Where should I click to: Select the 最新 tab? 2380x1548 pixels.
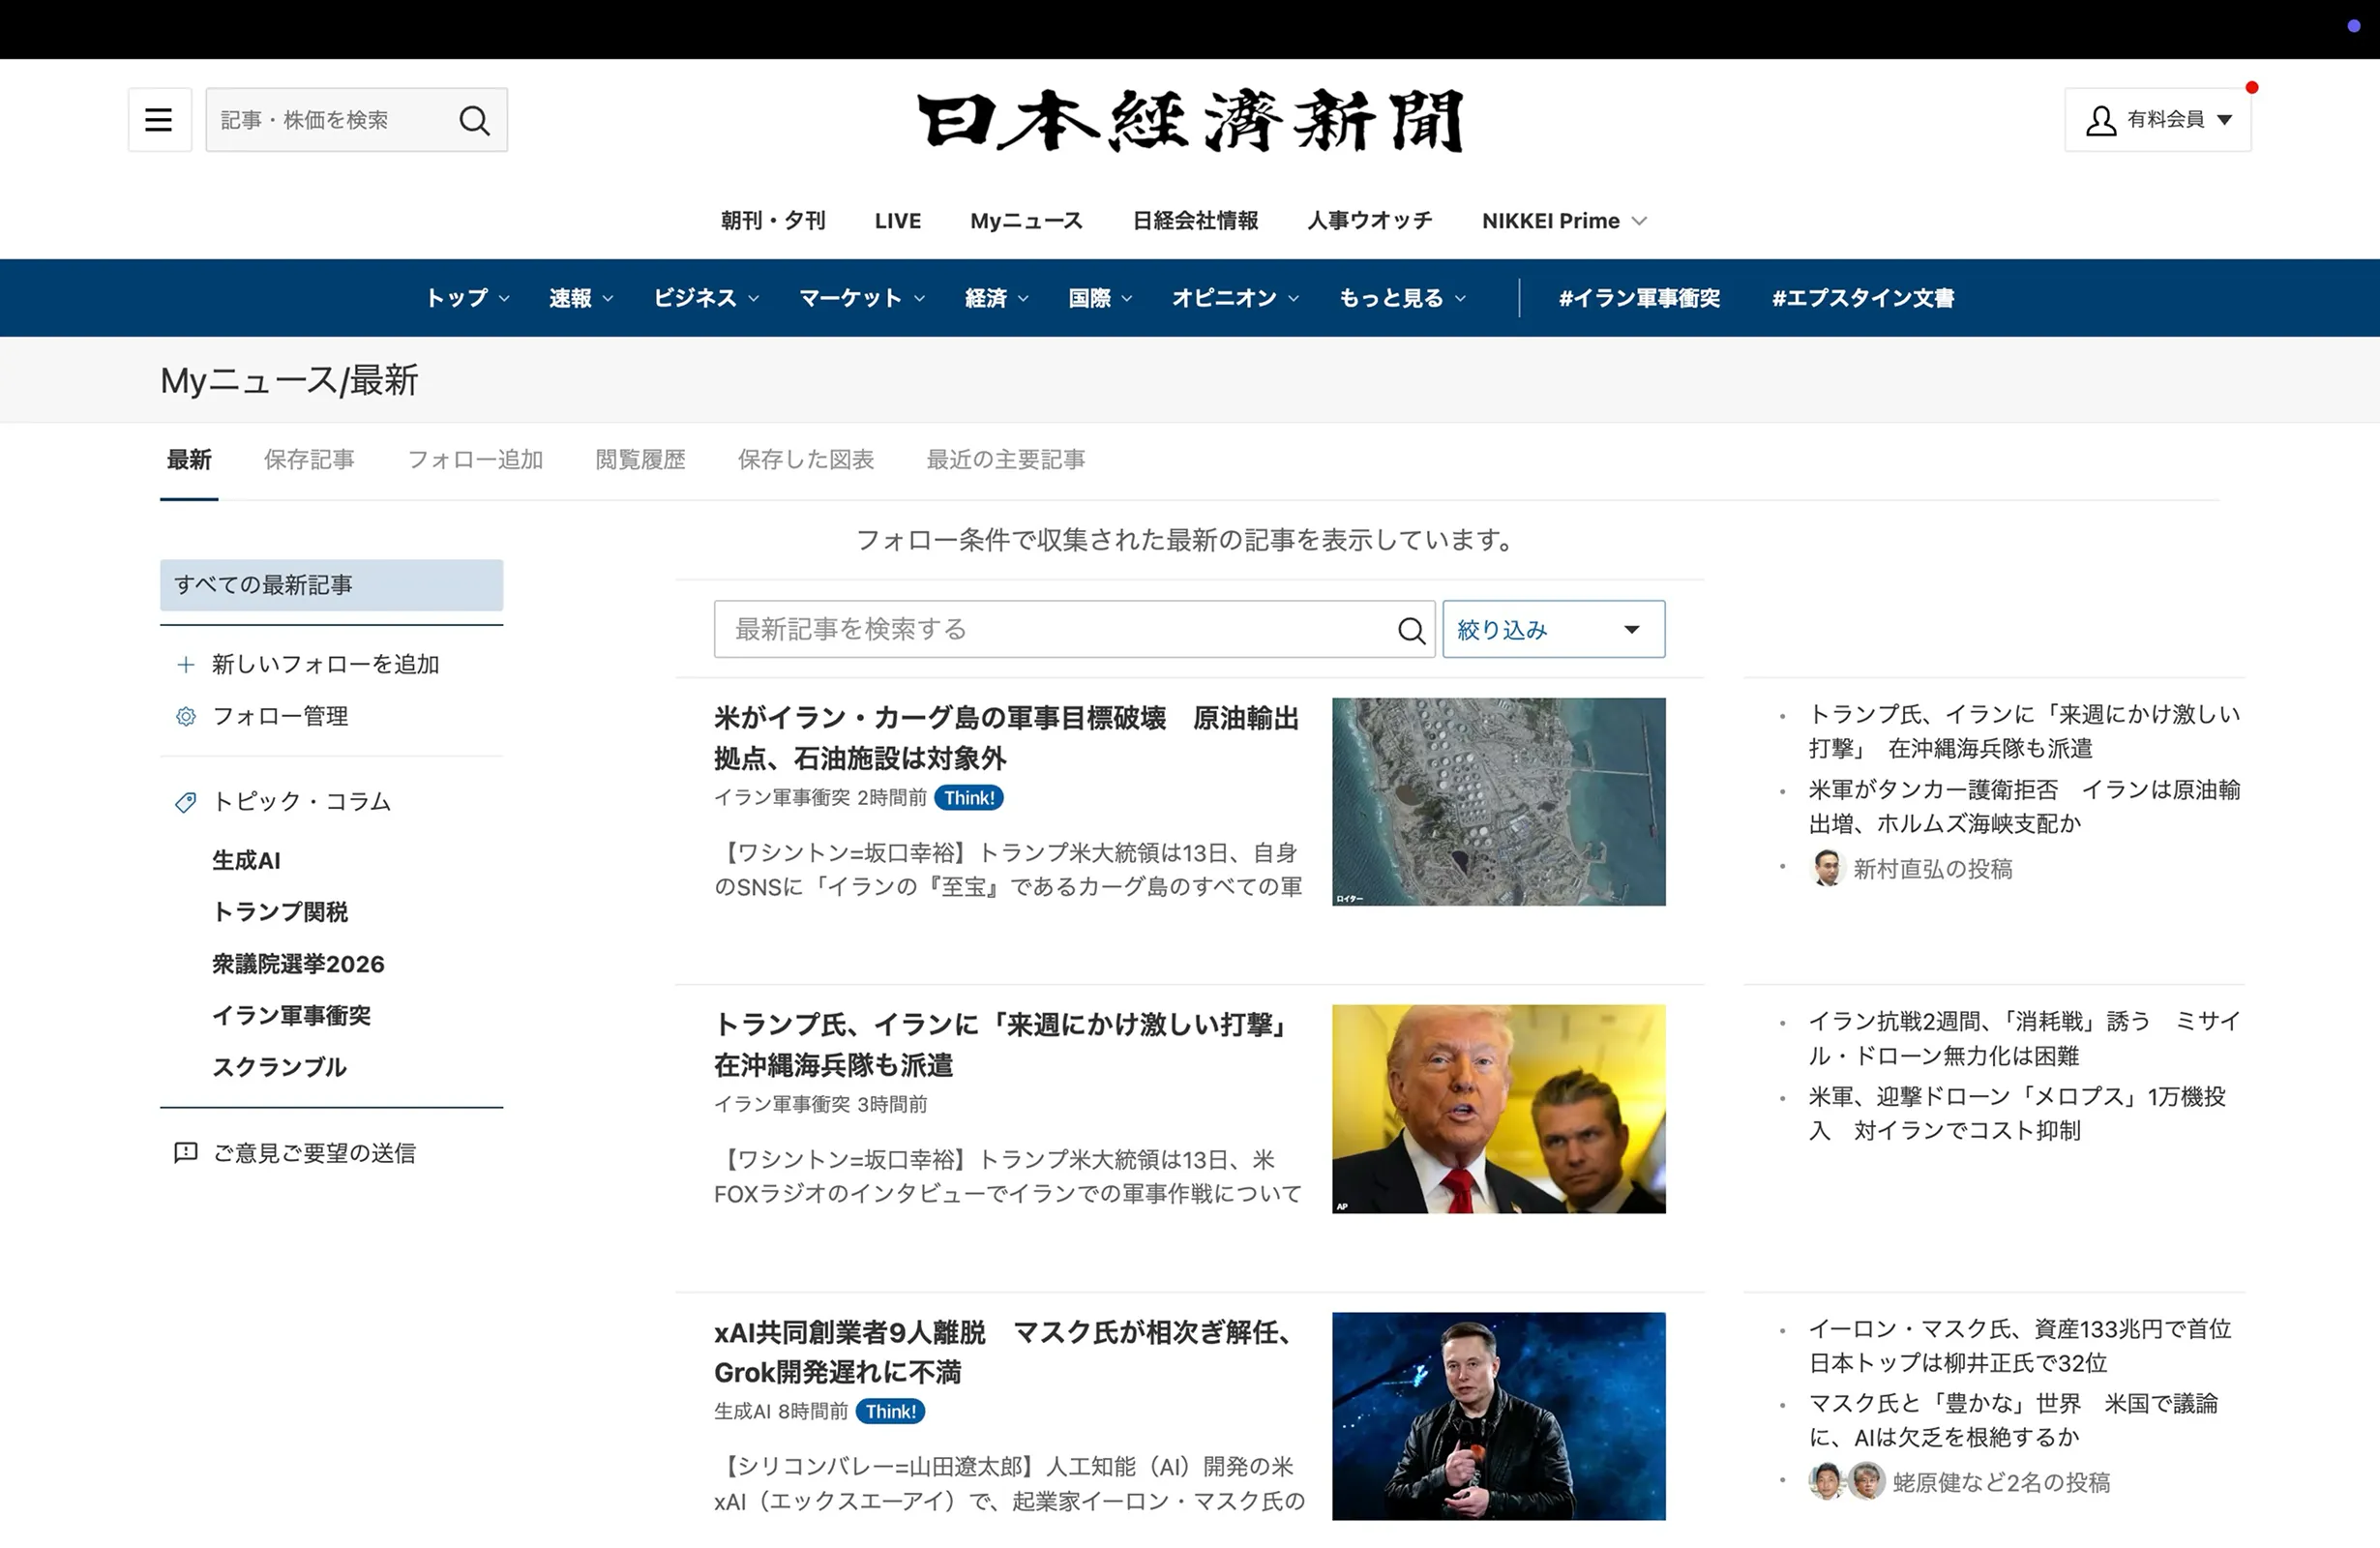pos(189,459)
